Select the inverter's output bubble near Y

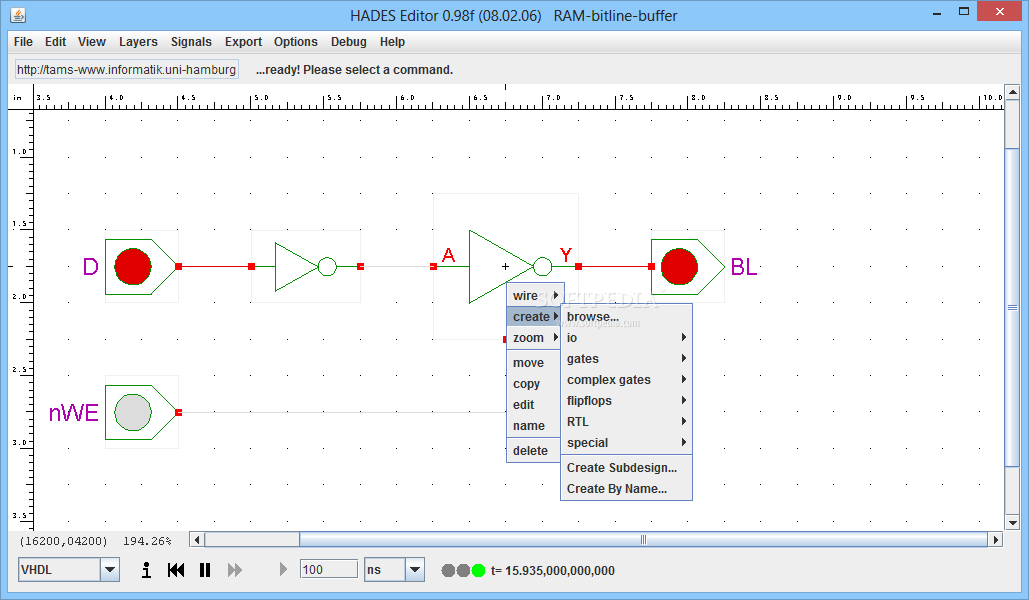[x=543, y=267]
